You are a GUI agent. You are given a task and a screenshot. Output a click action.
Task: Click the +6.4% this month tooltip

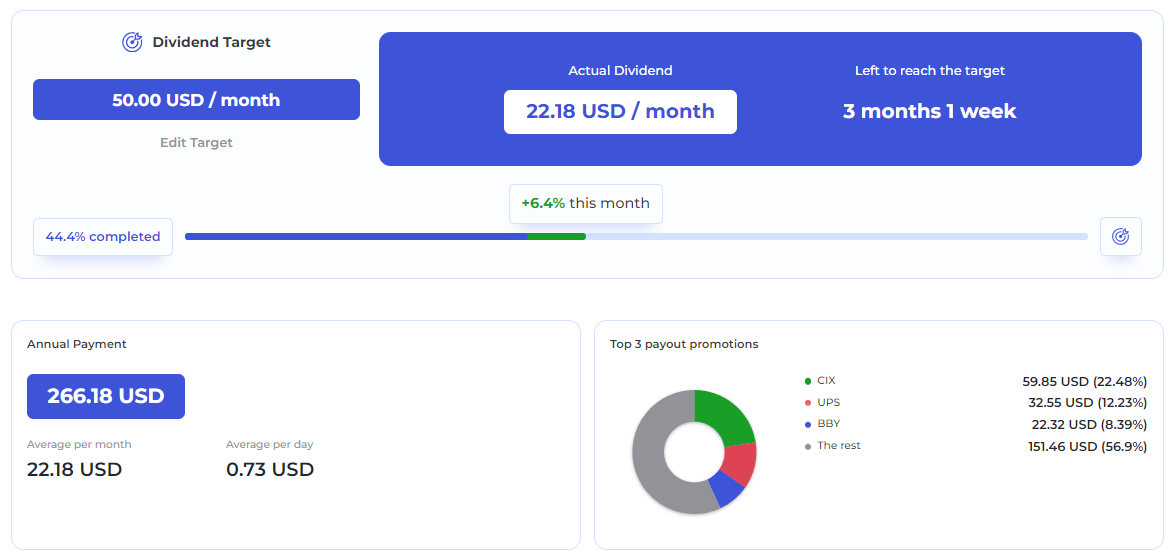(586, 204)
